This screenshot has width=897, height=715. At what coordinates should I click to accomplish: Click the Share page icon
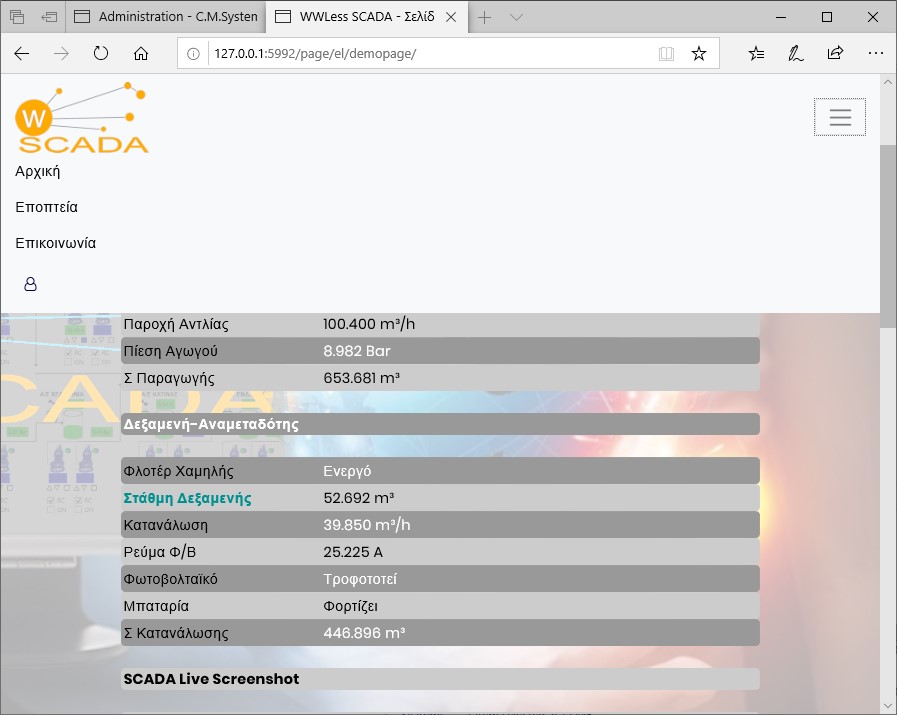tap(835, 54)
